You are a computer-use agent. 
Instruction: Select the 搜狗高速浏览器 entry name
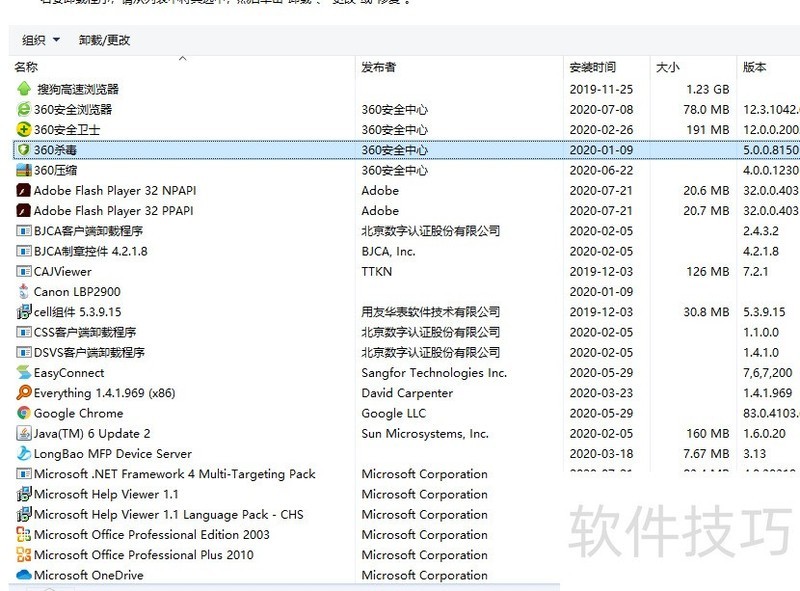pos(78,89)
